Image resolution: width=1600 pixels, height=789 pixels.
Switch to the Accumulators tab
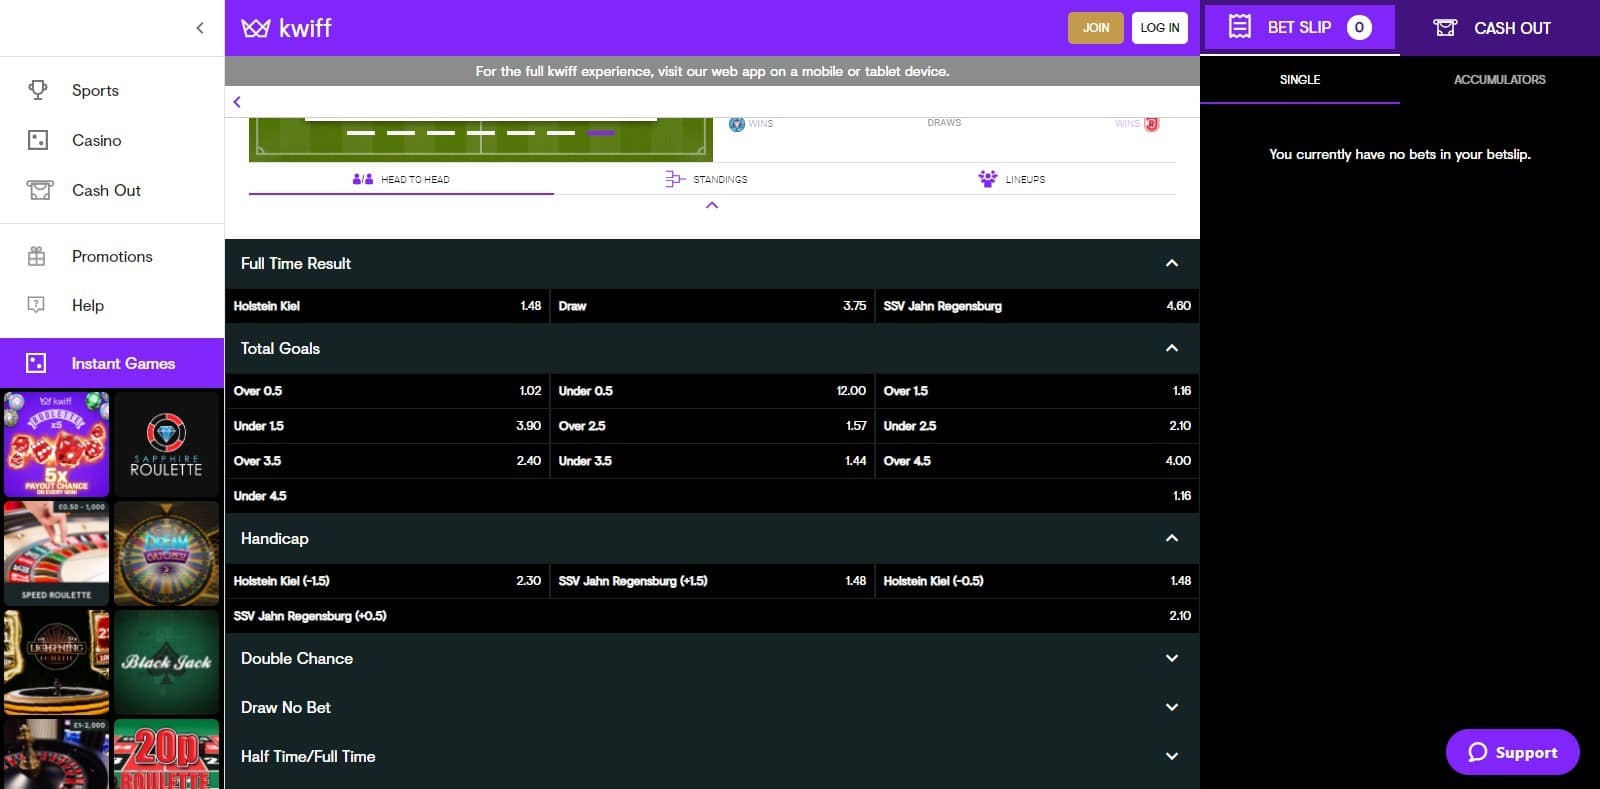[x=1500, y=80]
